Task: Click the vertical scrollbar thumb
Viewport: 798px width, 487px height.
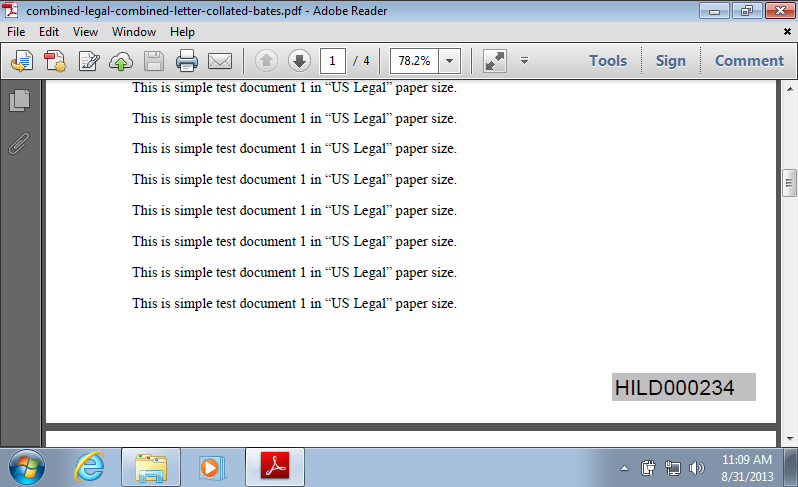Action: [789, 183]
